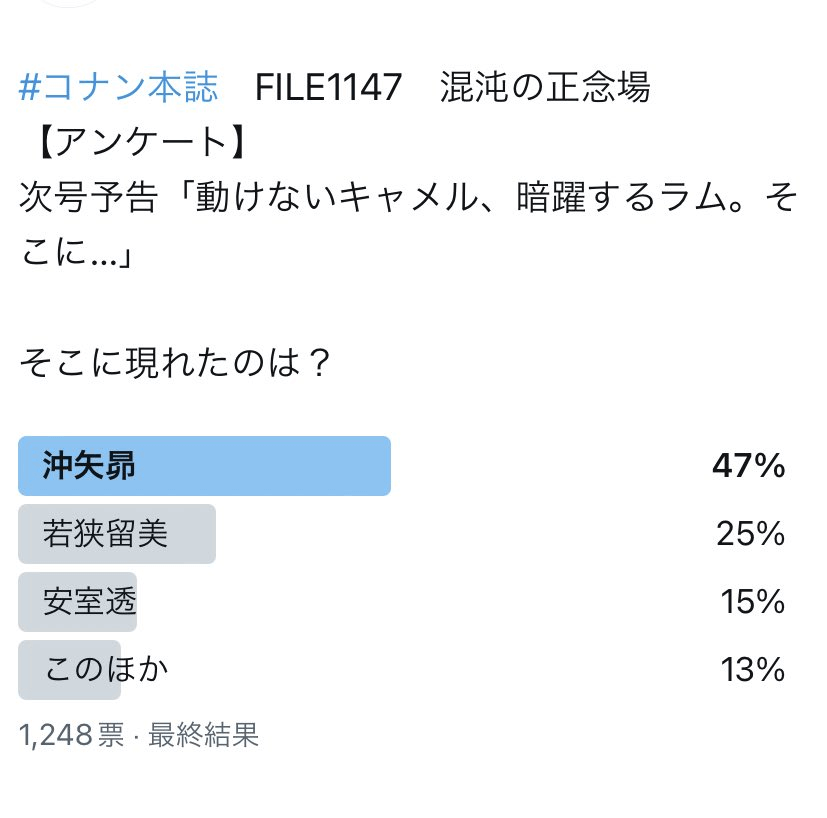Screen dimensions: 827x818
Task: Open the #コナン本誌 hashtag link
Action: (118, 86)
